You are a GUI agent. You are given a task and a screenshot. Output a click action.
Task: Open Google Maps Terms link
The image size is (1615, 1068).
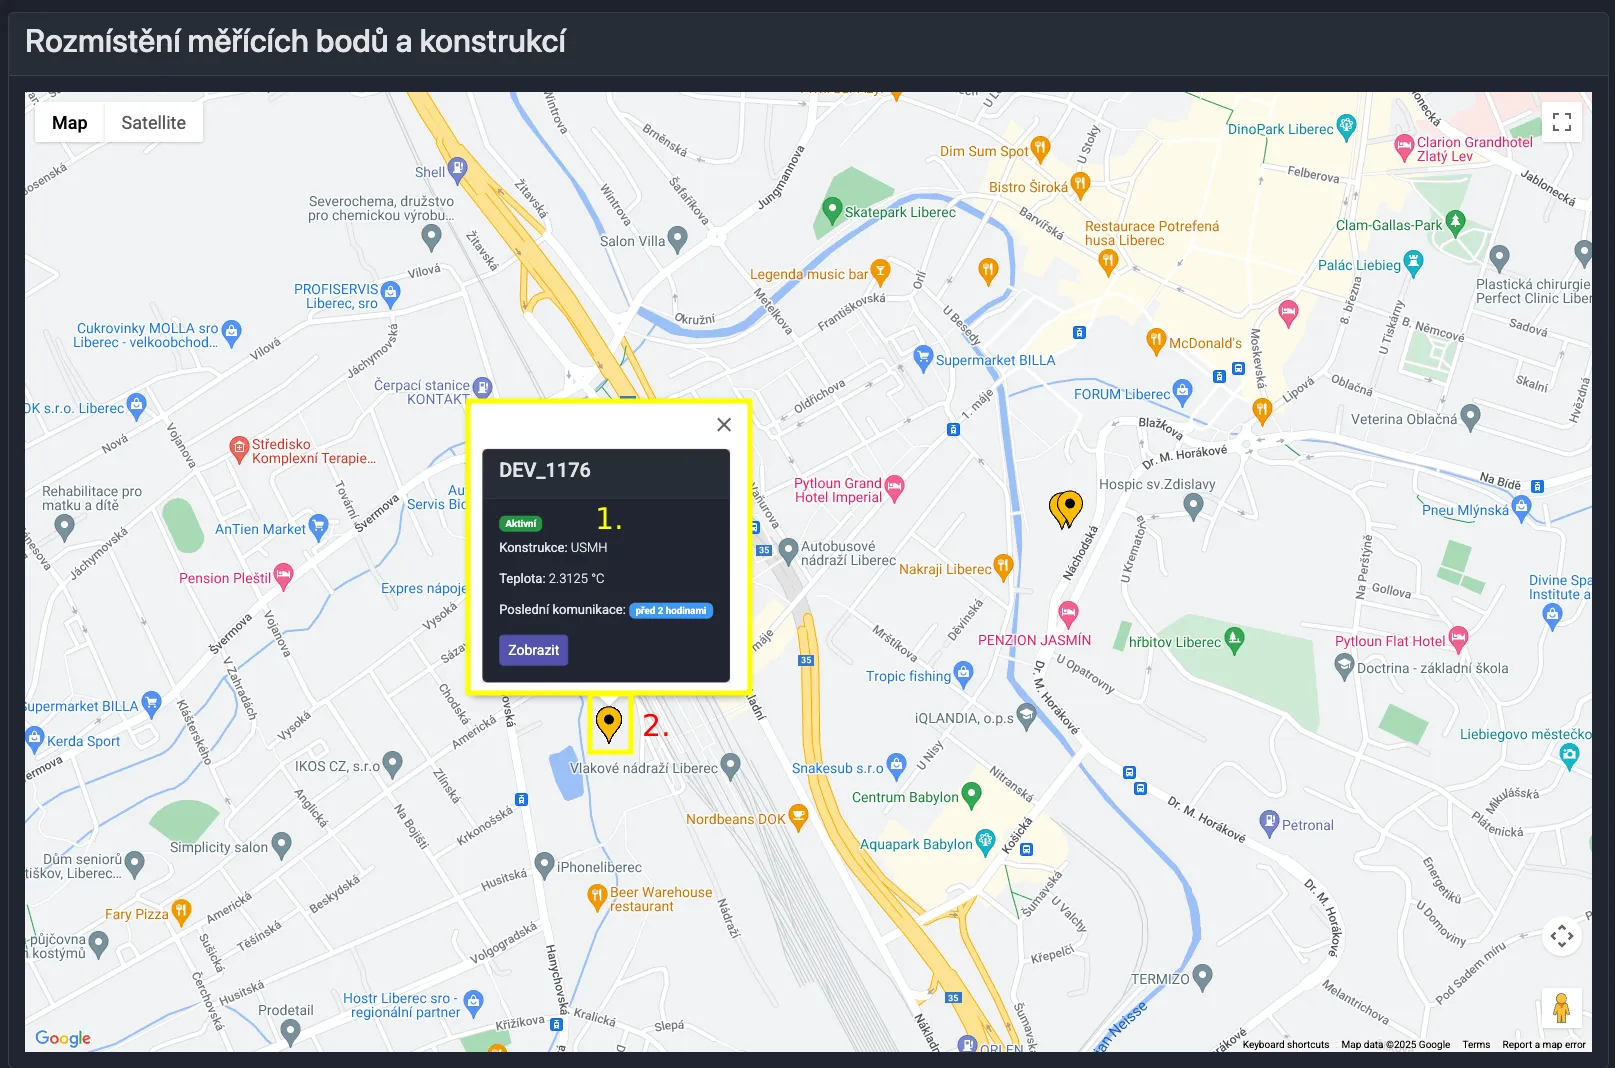(1476, 1044)
